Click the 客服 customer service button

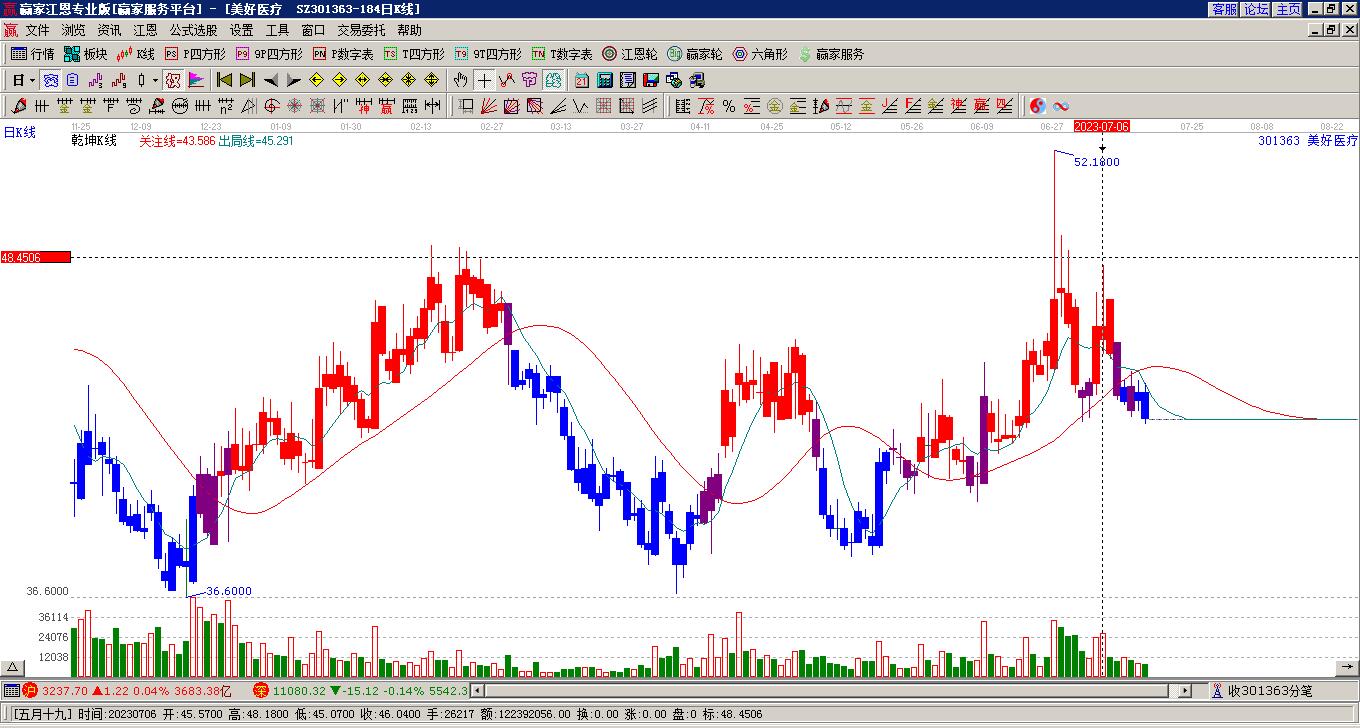click(x=1224, y=8)
